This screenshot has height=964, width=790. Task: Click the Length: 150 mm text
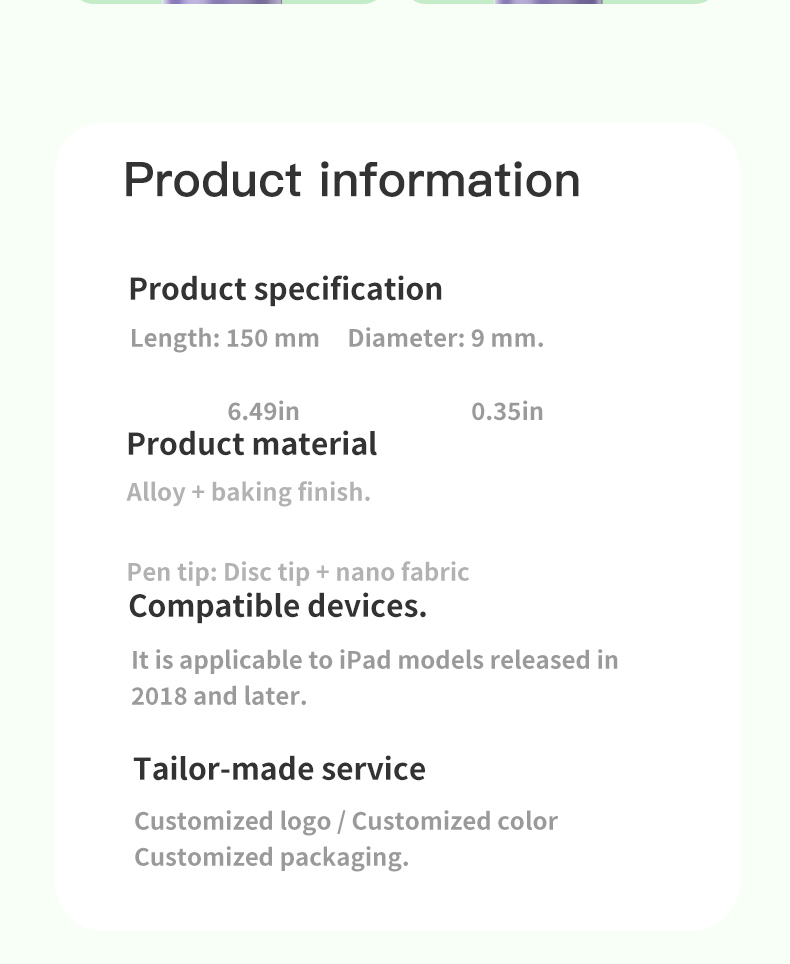224,338
